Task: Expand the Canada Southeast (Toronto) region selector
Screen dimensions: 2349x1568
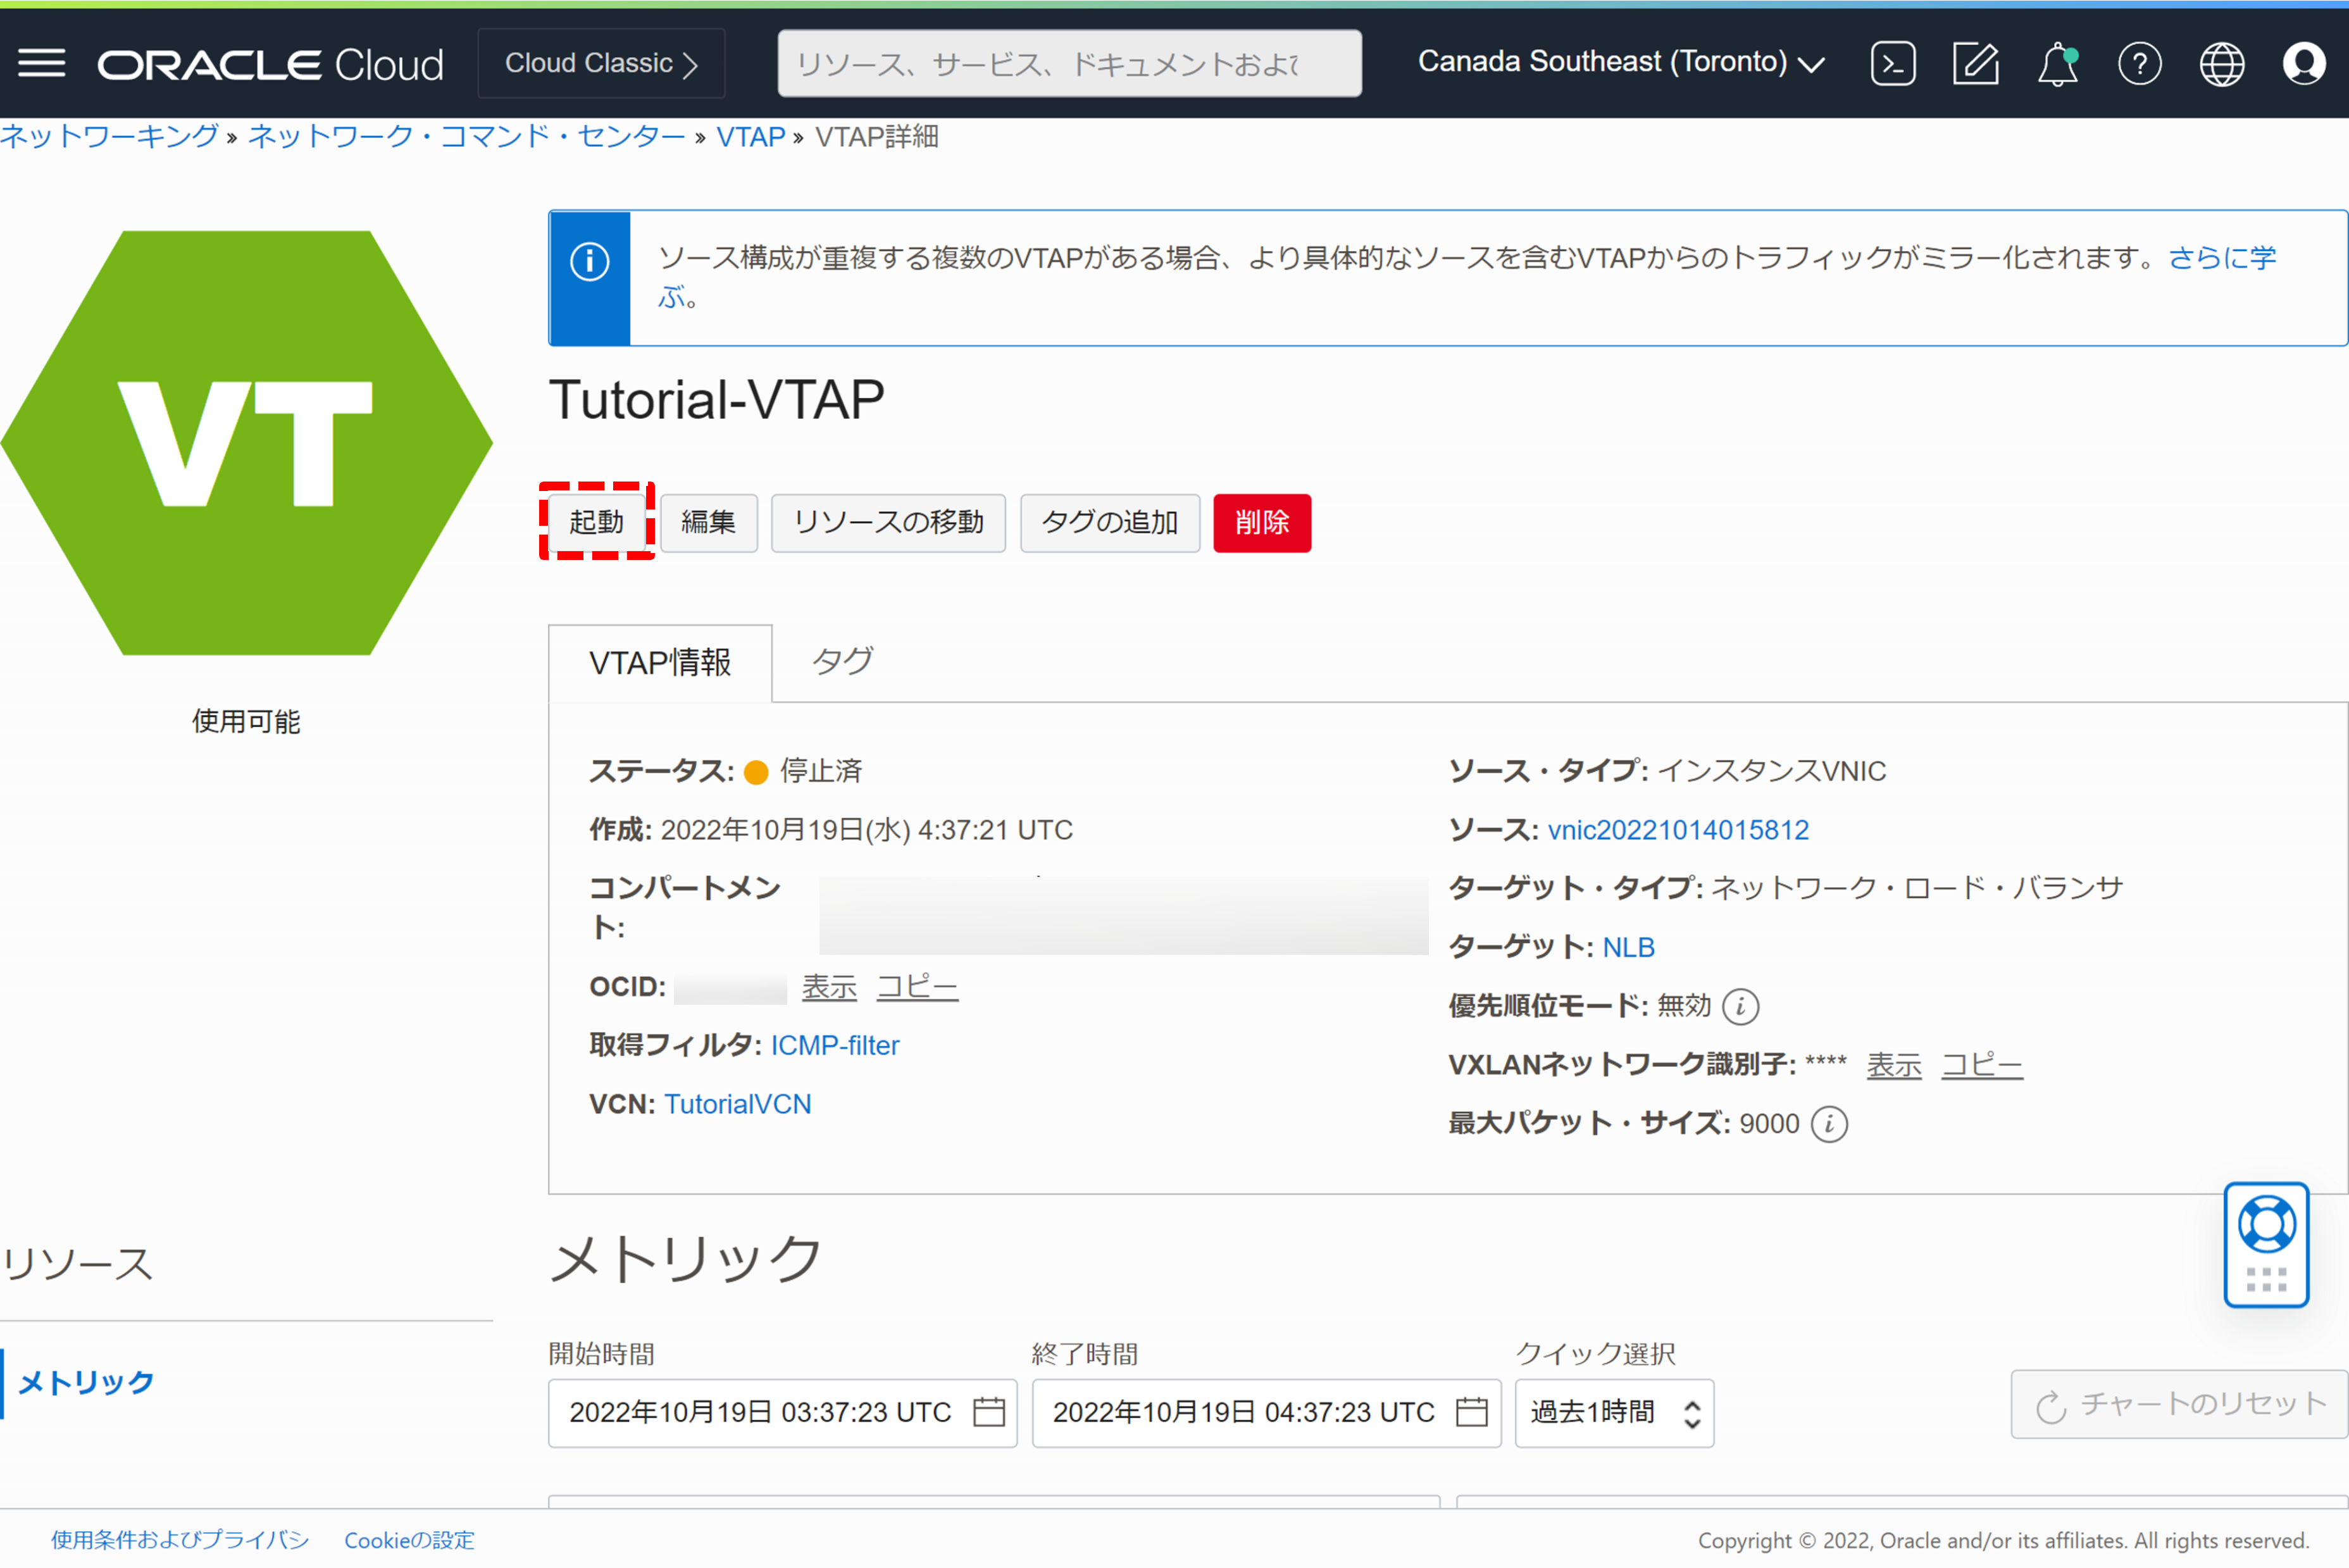Action: [1622, 62]
